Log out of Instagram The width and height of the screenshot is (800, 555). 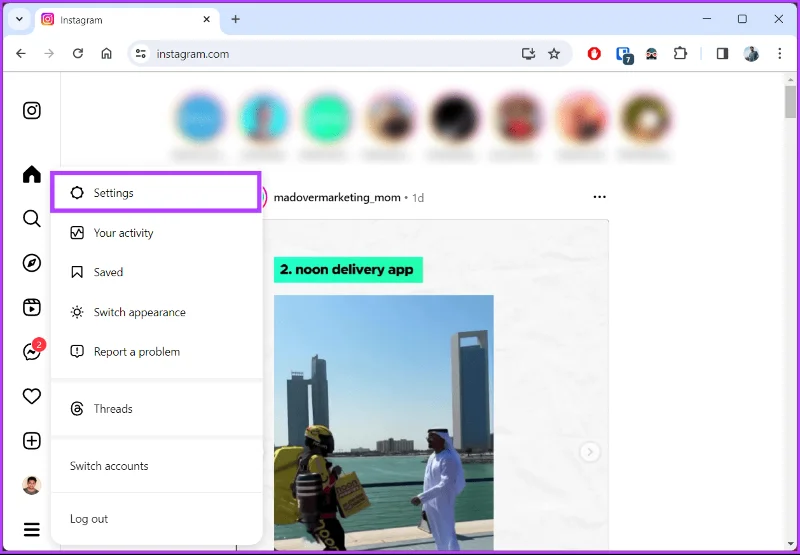[x=156, y=519]
